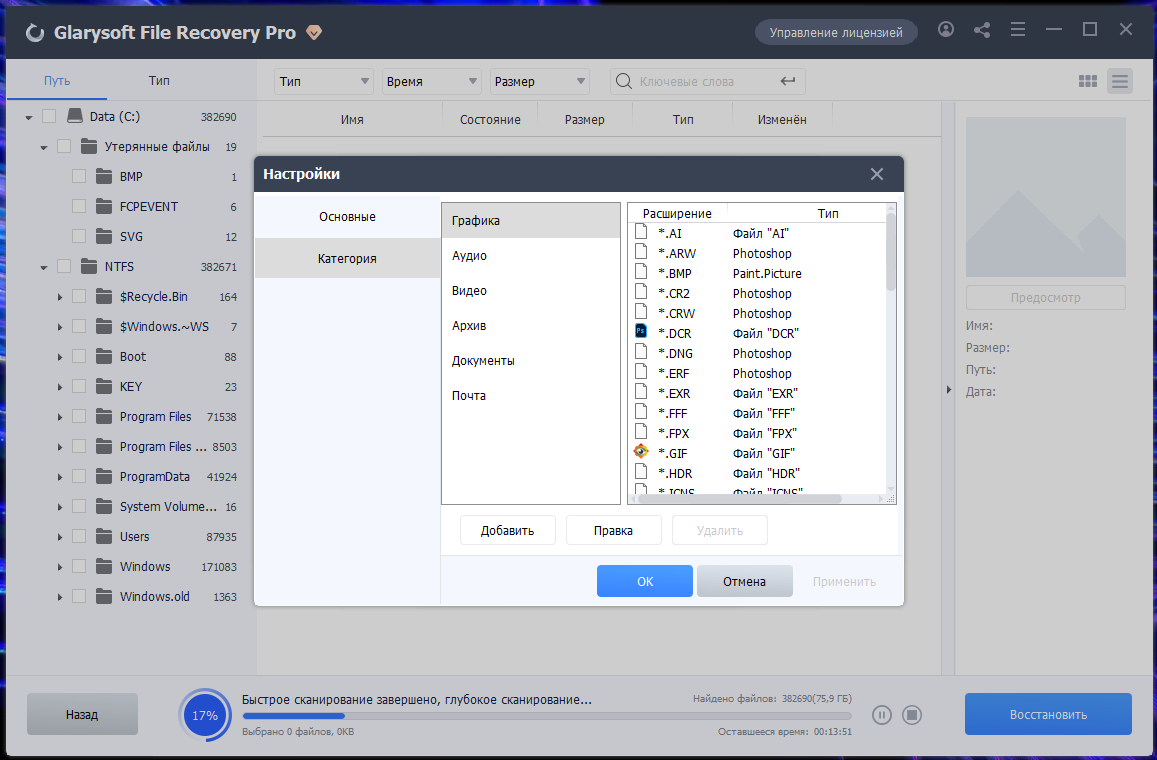Click the extension list horizontal scrollbar
Viewport: 1157px width, 760px height.
point(739,499)
